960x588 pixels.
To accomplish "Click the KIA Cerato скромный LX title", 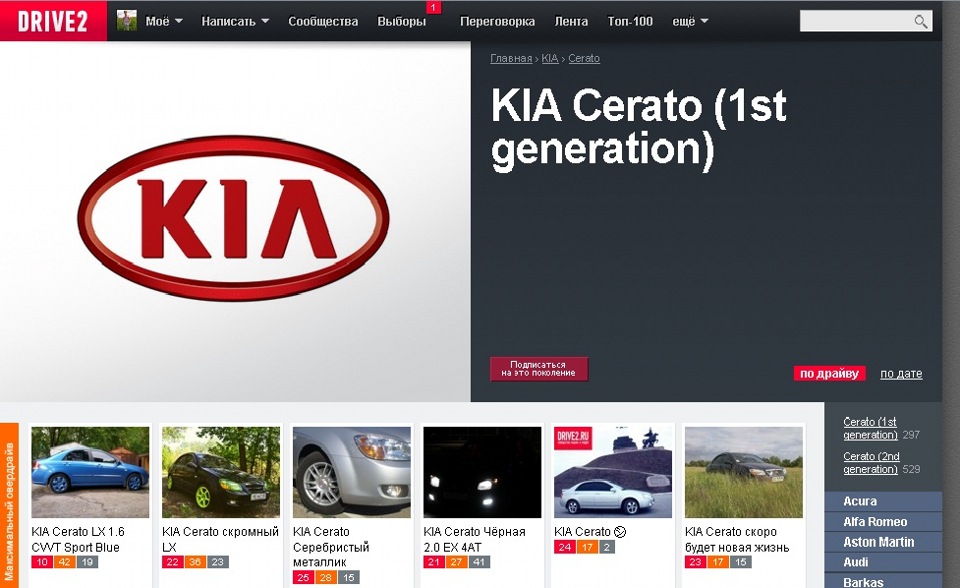I will pos(220,539).
